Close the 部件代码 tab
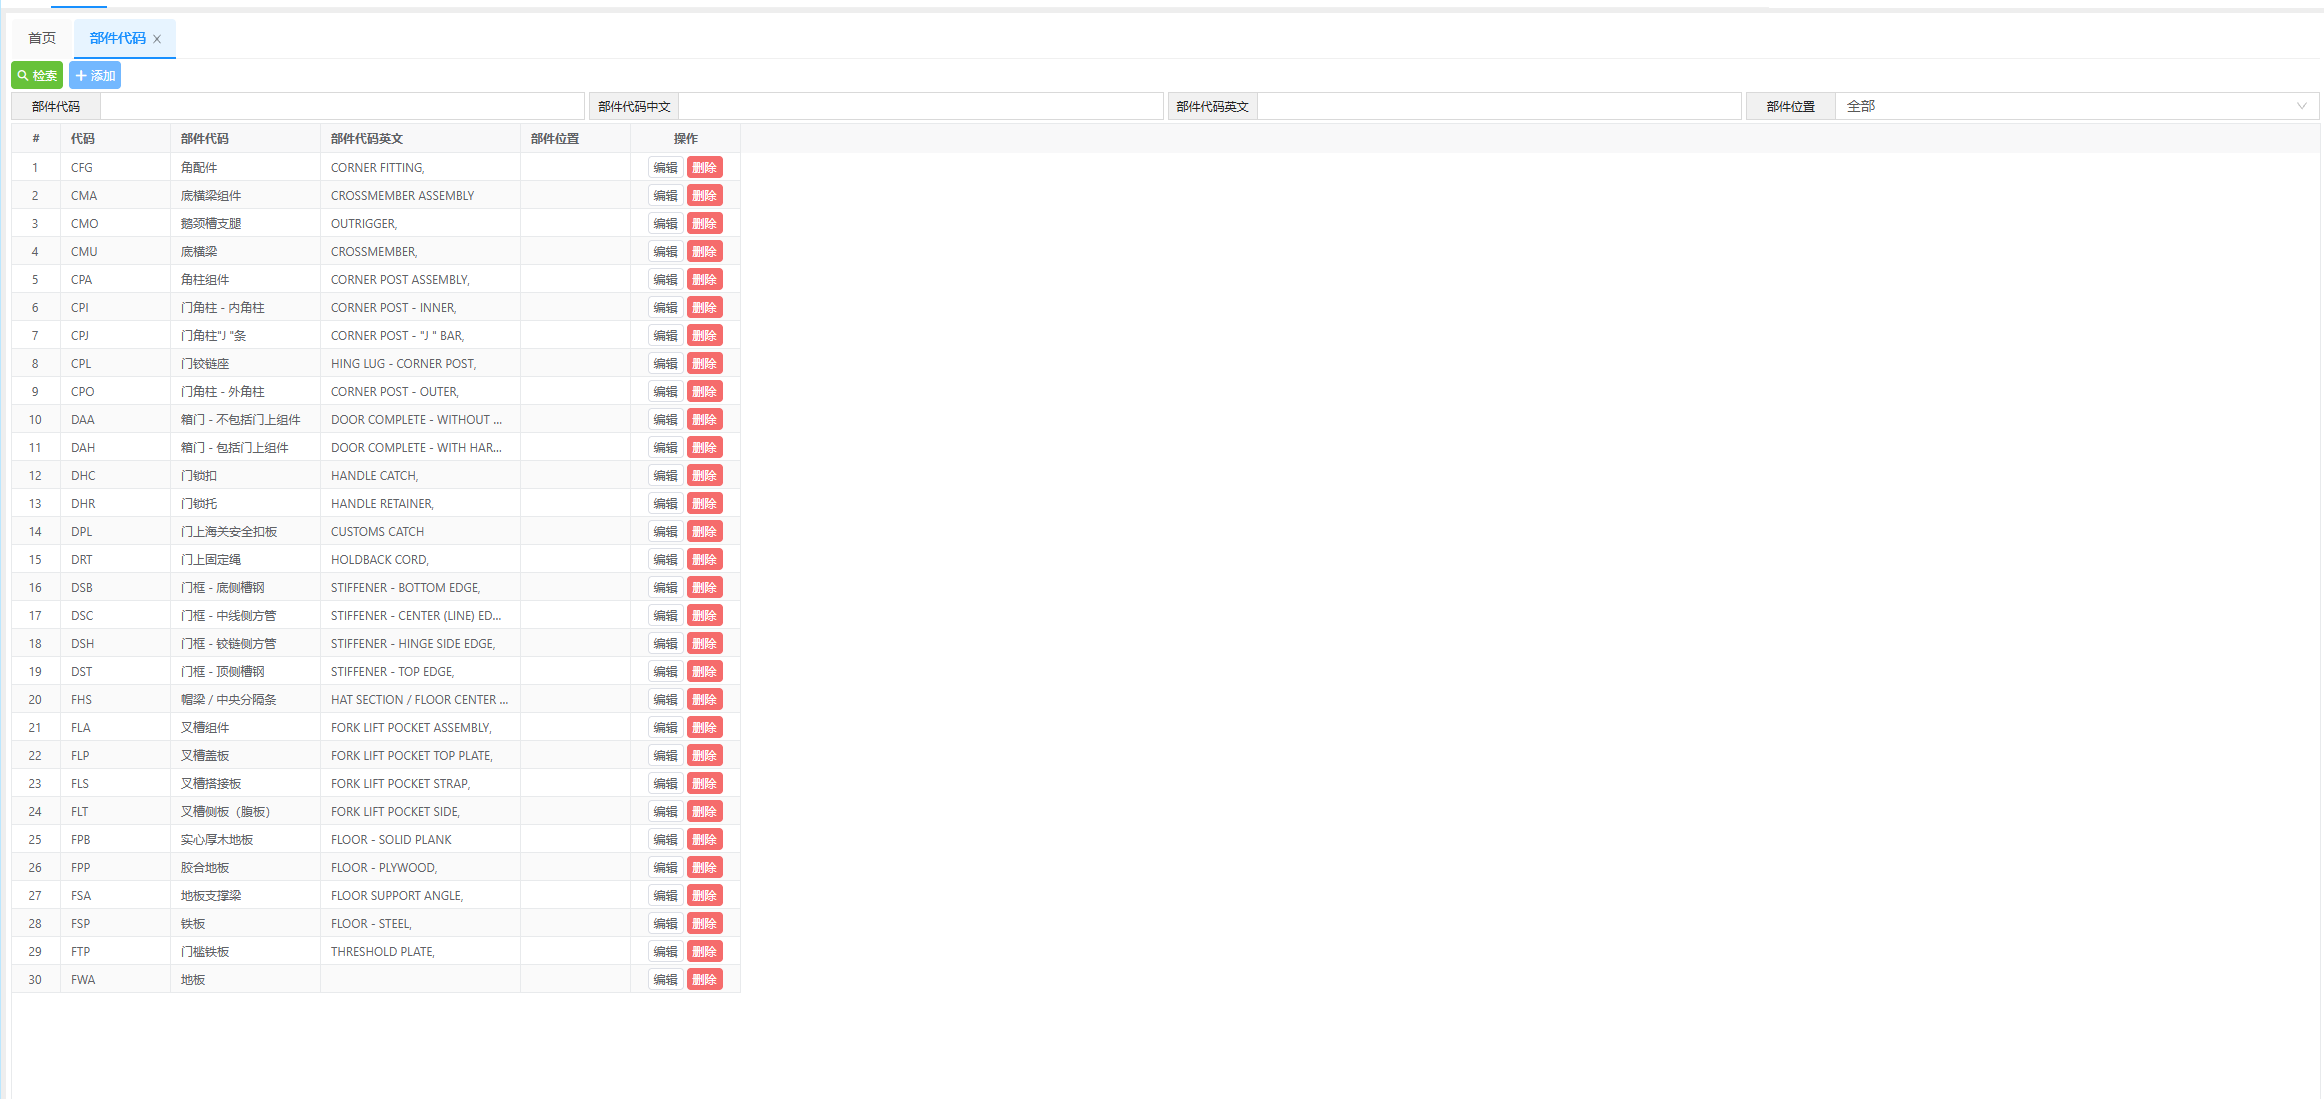 (x=157, y=39)
